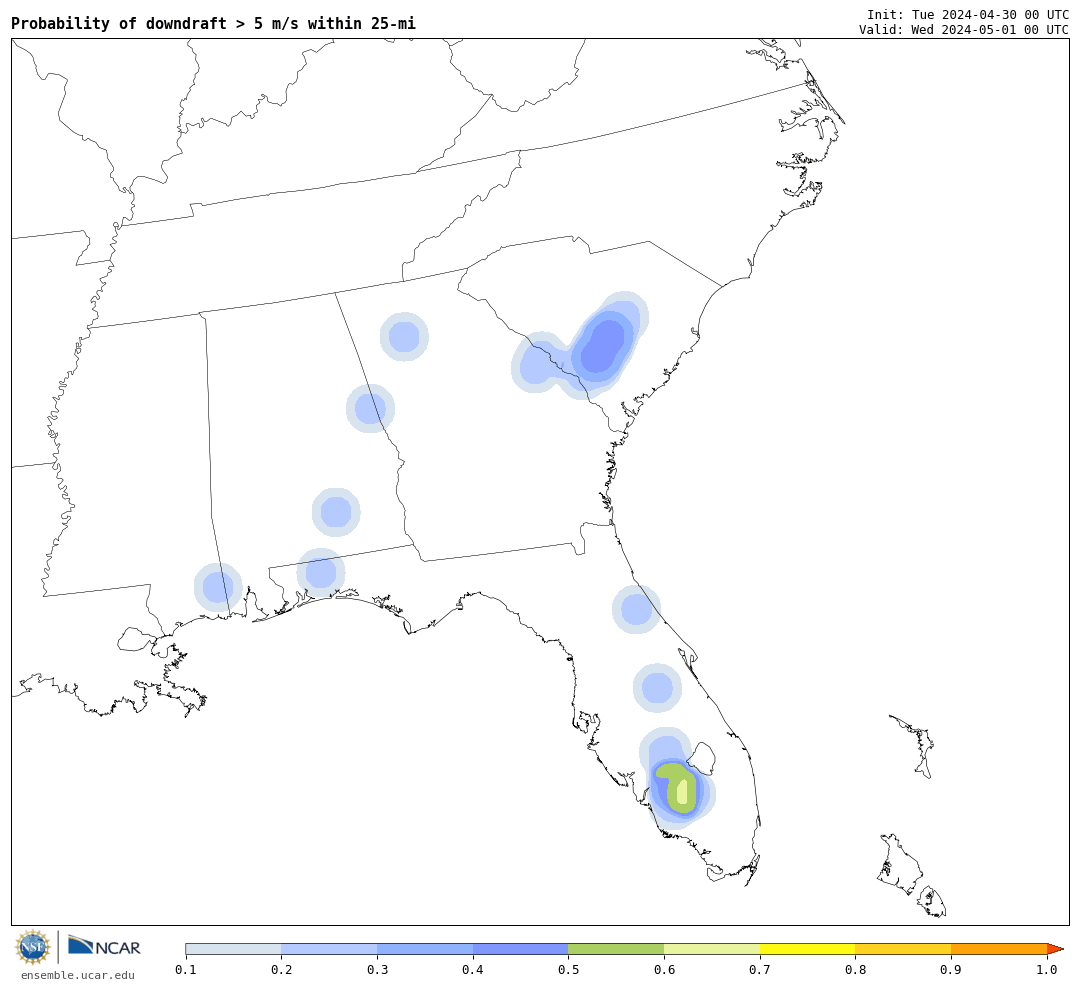The height and width of the screenshot is (988, 1080).
Task: Click the 0.7 colorbar tick label
Action: 760,969
